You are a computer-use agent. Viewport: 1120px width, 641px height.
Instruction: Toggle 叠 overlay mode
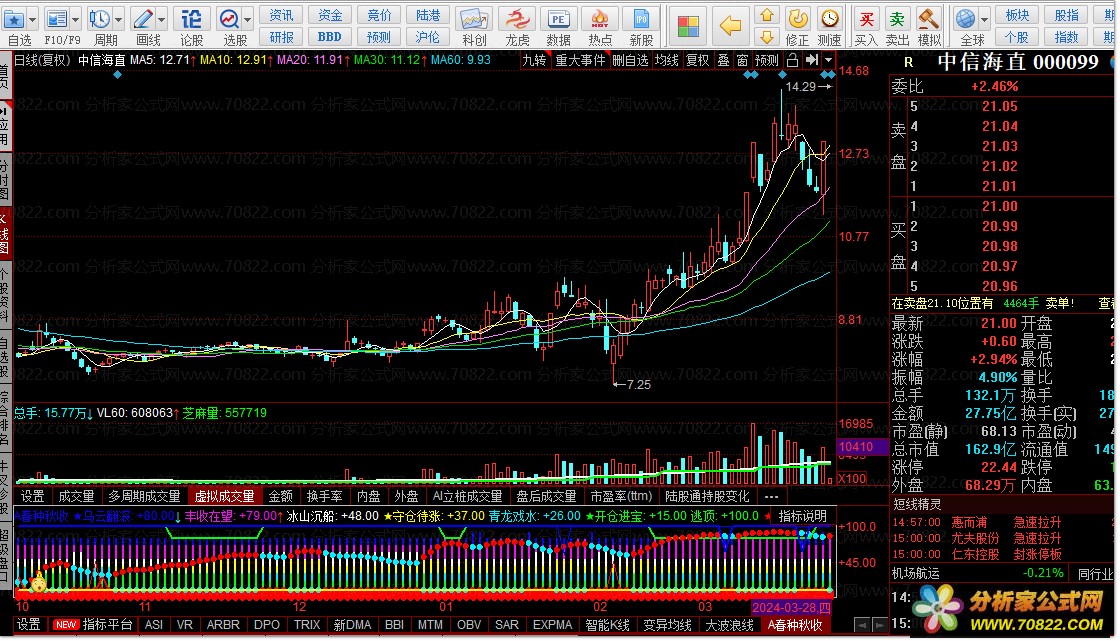(x=724, y=61)
